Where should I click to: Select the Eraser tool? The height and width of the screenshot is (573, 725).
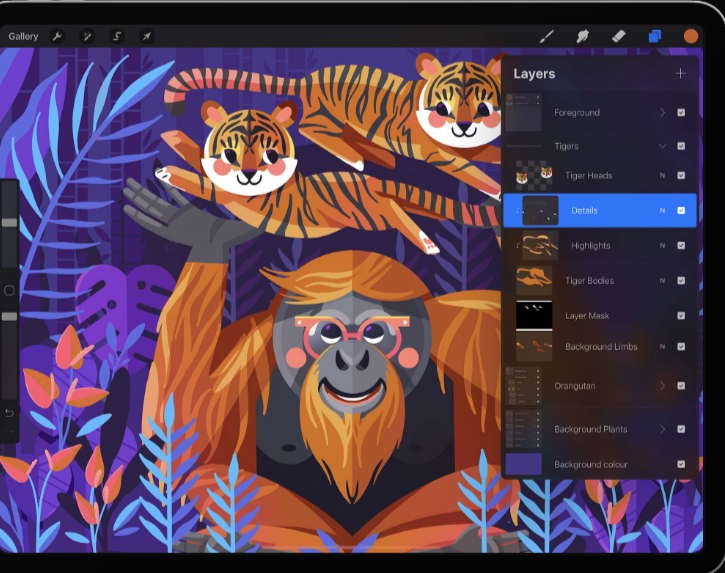coord(617,36)
